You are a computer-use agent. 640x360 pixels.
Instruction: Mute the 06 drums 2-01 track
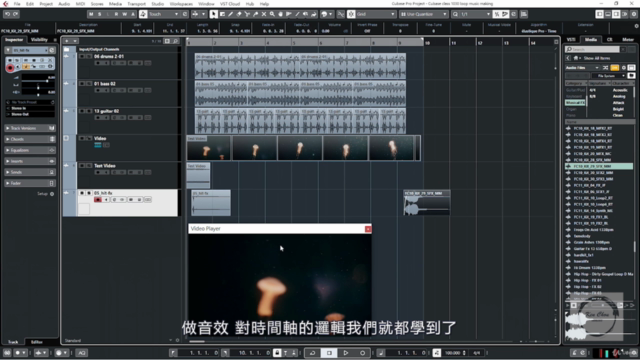coord(82,56)
